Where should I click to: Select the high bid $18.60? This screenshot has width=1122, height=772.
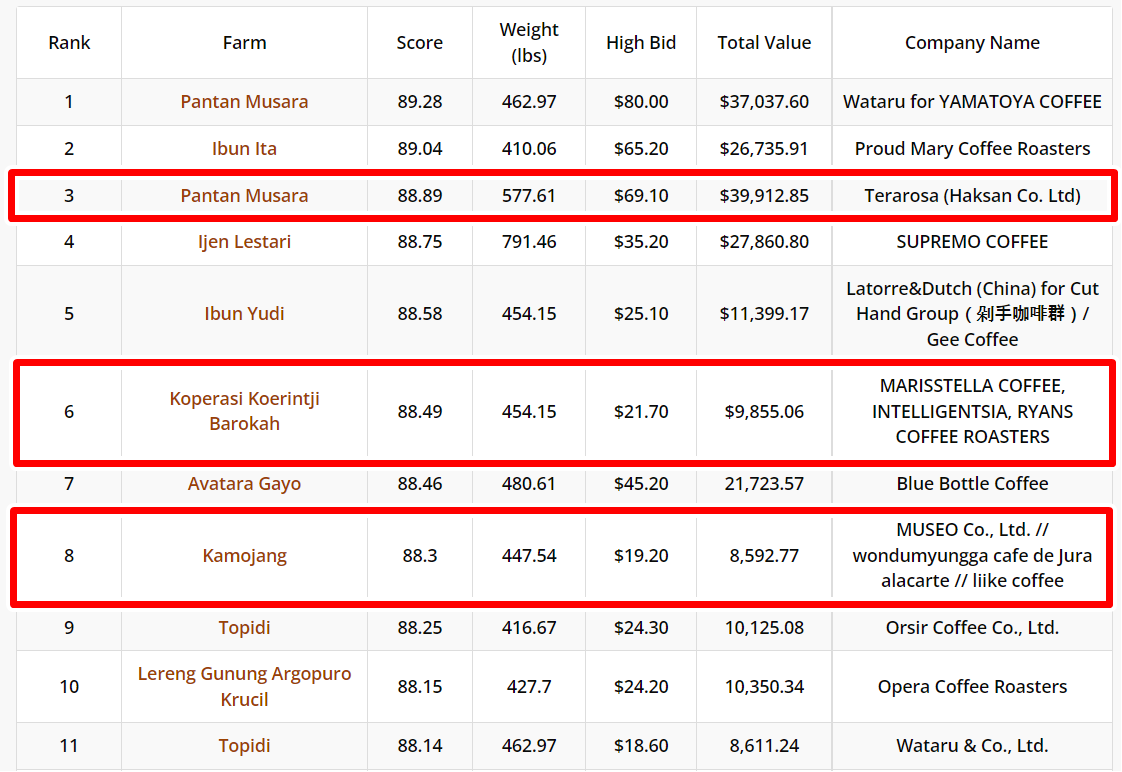coord(641,746)
